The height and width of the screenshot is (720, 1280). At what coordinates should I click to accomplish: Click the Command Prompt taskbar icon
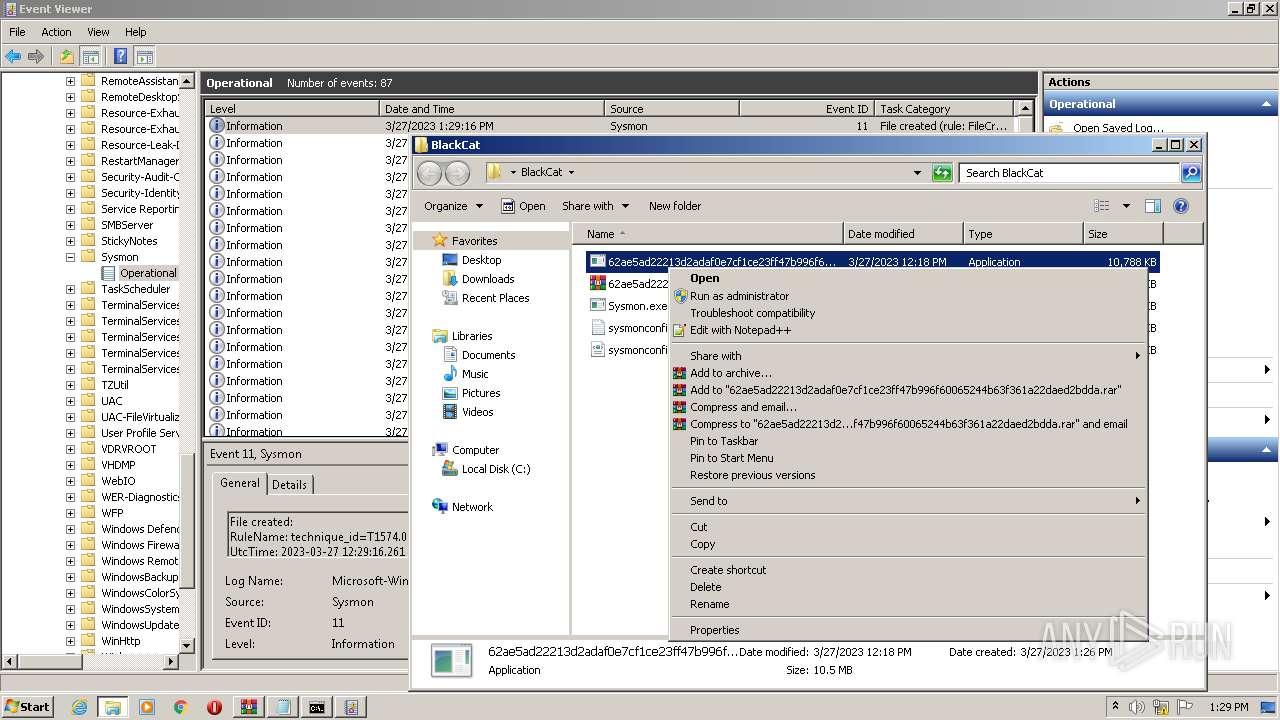(x=316, y=707)
